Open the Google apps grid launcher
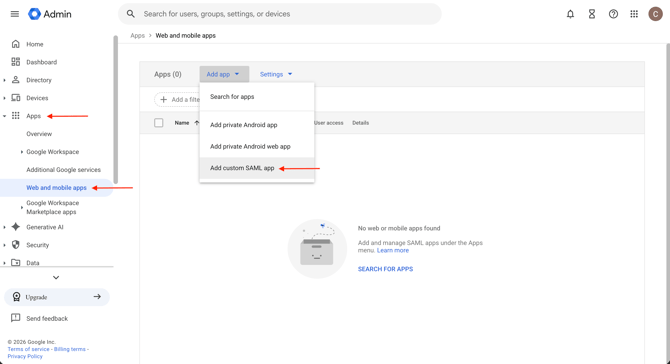This screenshot has width=670, height=364. pos(634,14)
